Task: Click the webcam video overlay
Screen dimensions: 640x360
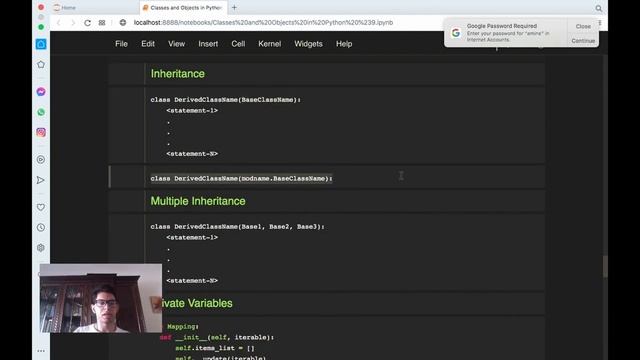Action: coord(100,298)
